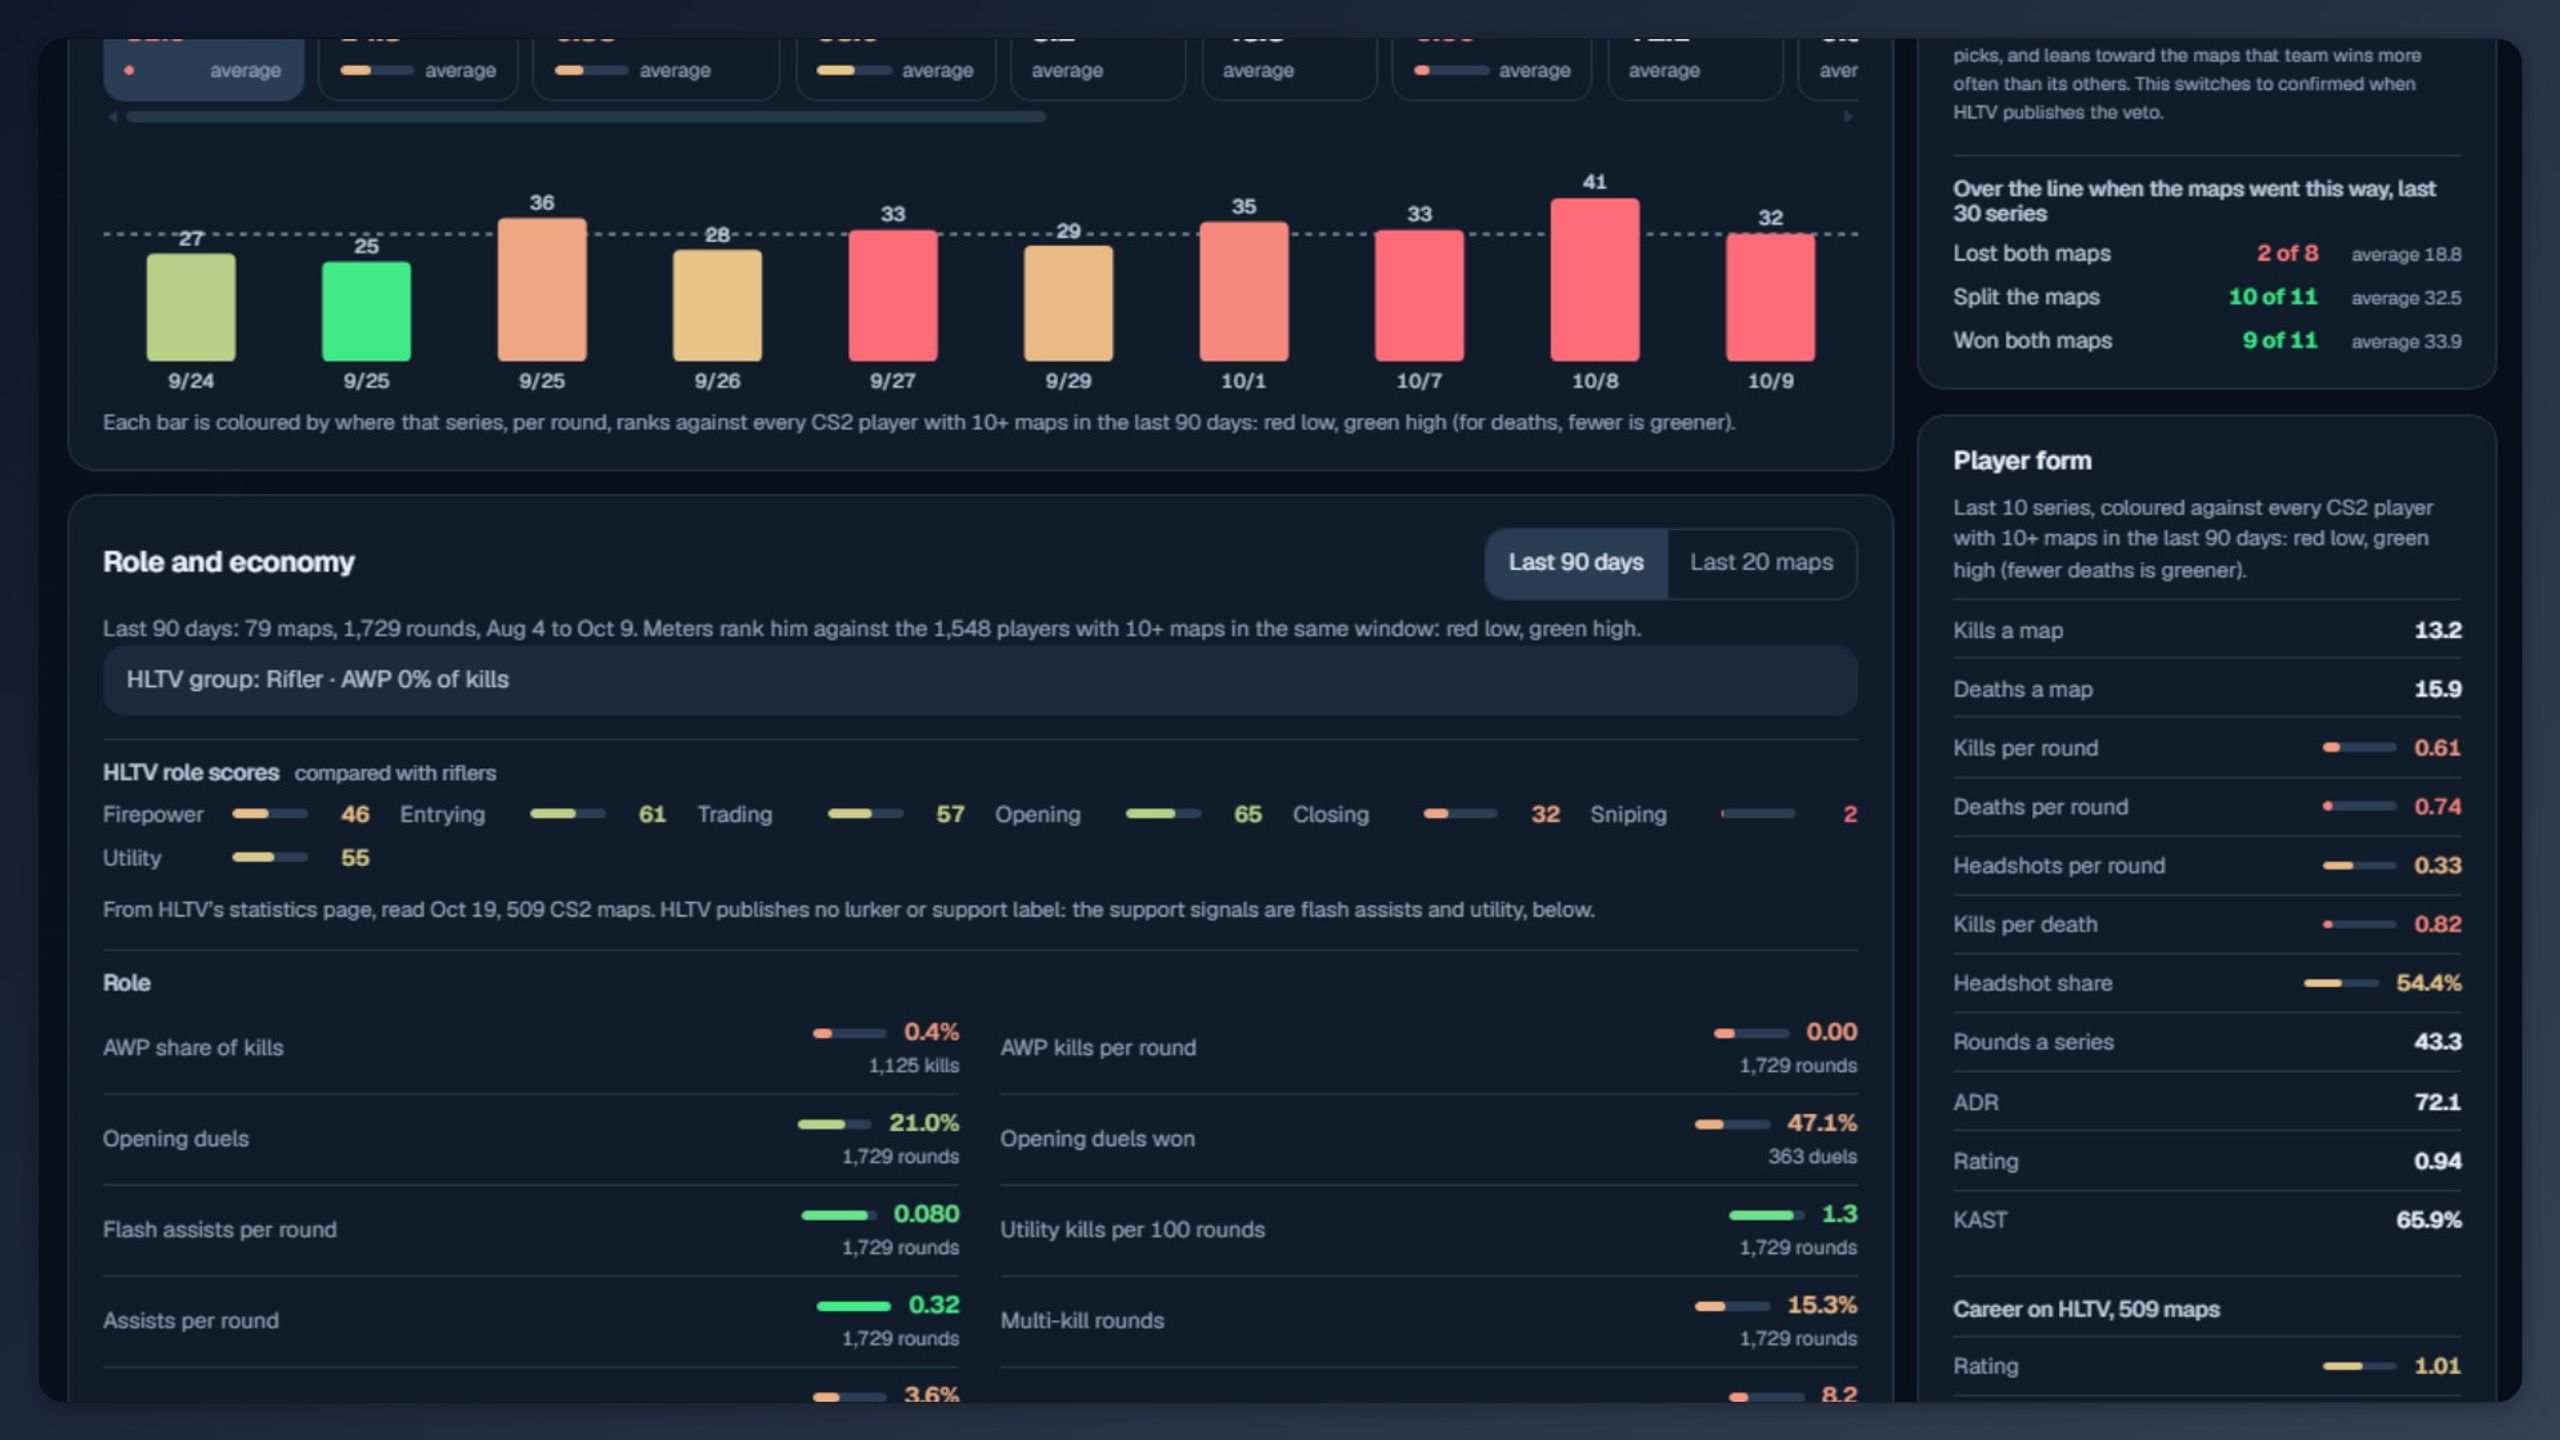Click the 'Opening duels won' value 47.1%
The width and height of the screenshot is (2560, 1440).
[x=1822, y=1123]
